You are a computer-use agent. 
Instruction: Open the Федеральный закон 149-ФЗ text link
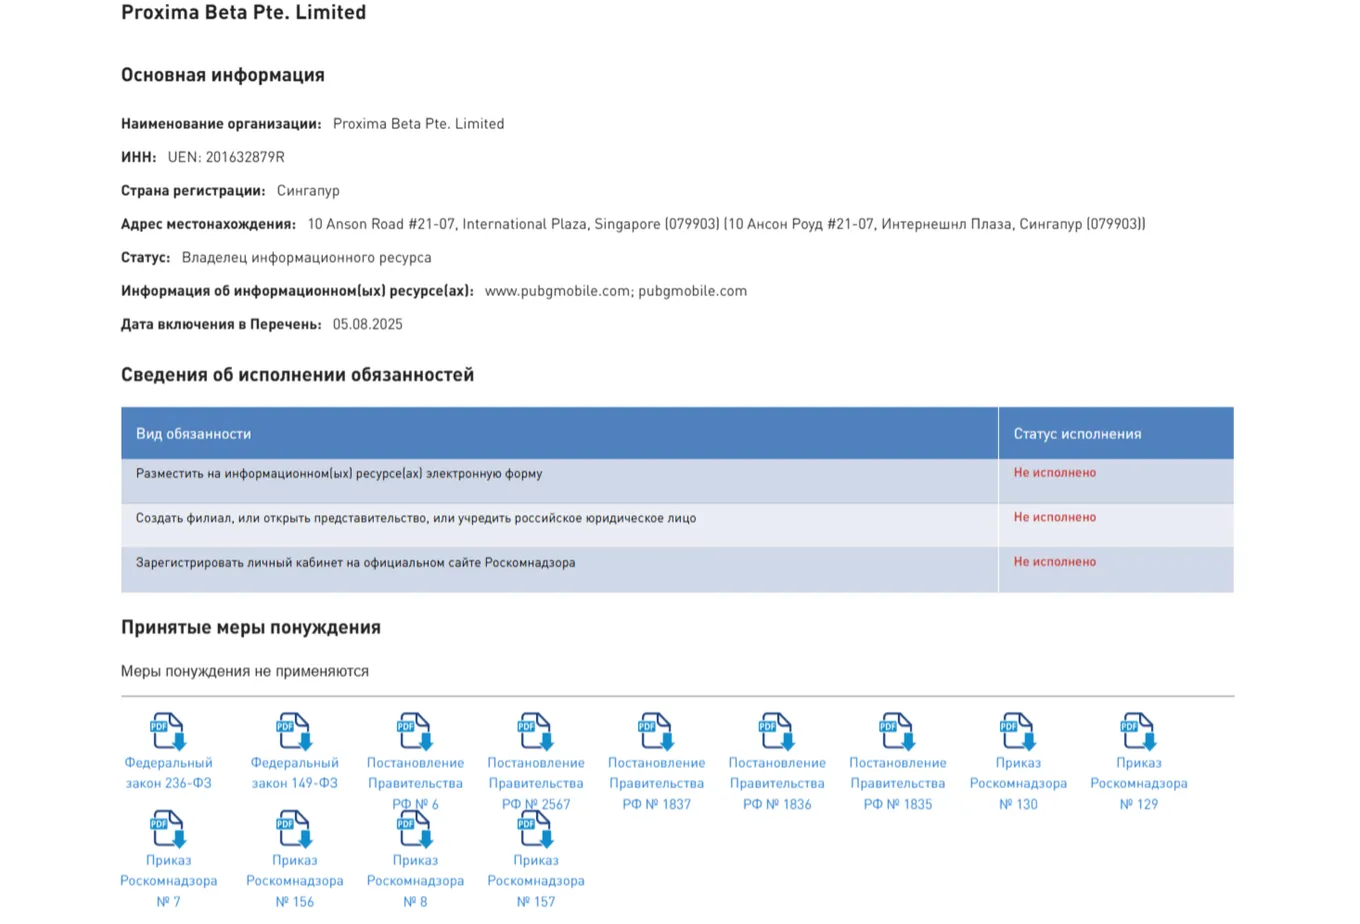(294, 773)
